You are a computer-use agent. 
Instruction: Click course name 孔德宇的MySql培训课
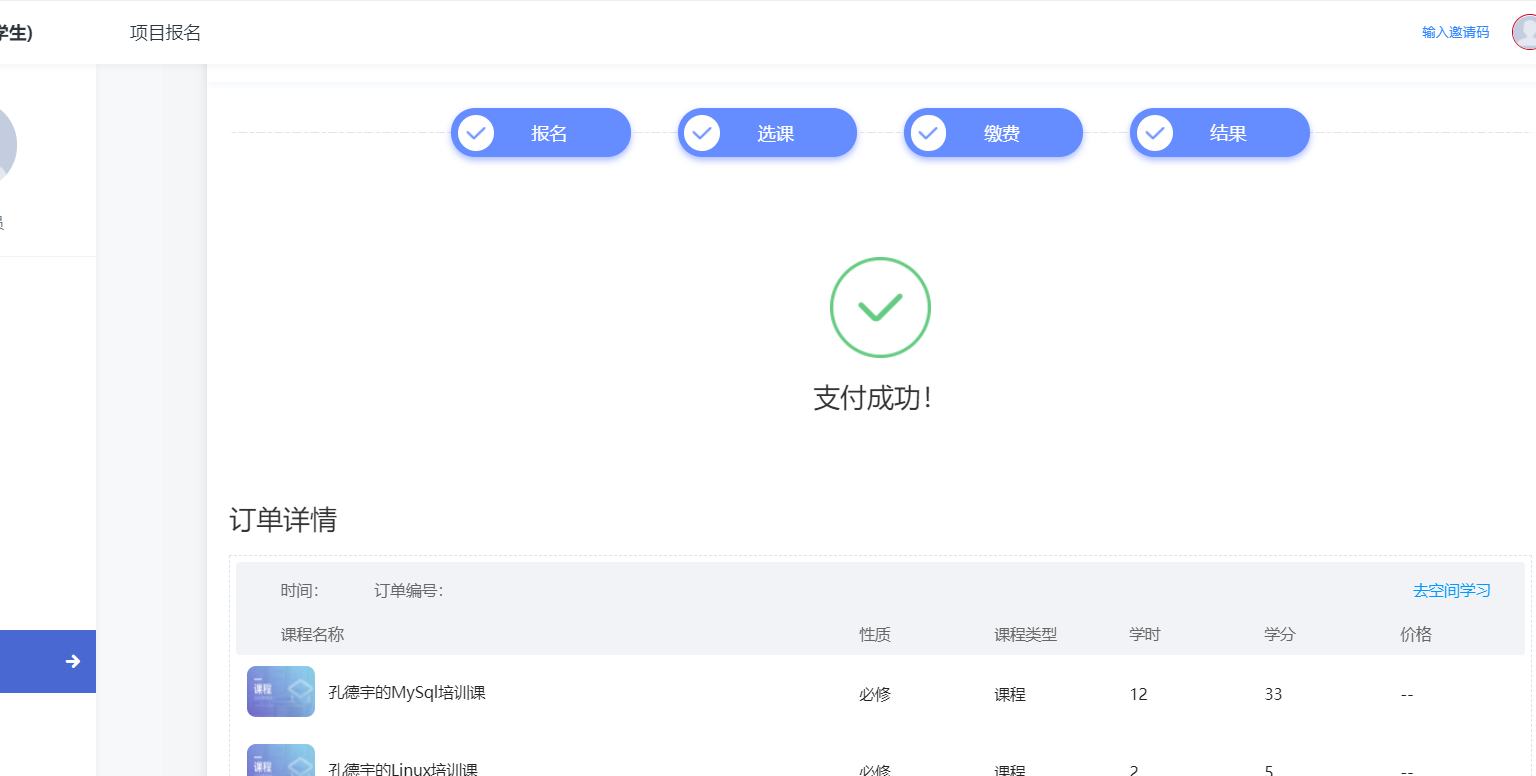(407, 692)
